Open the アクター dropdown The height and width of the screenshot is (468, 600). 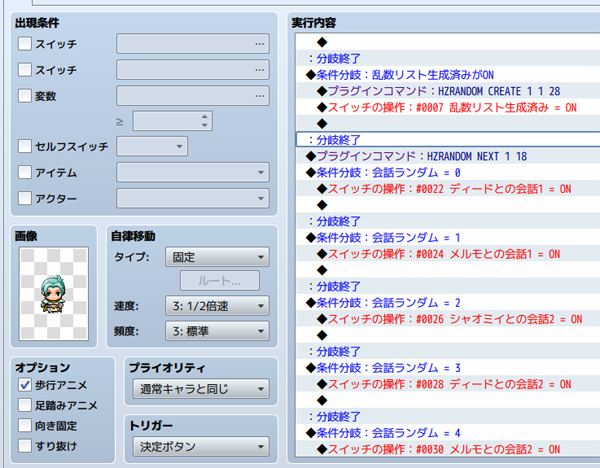[193, 198]
